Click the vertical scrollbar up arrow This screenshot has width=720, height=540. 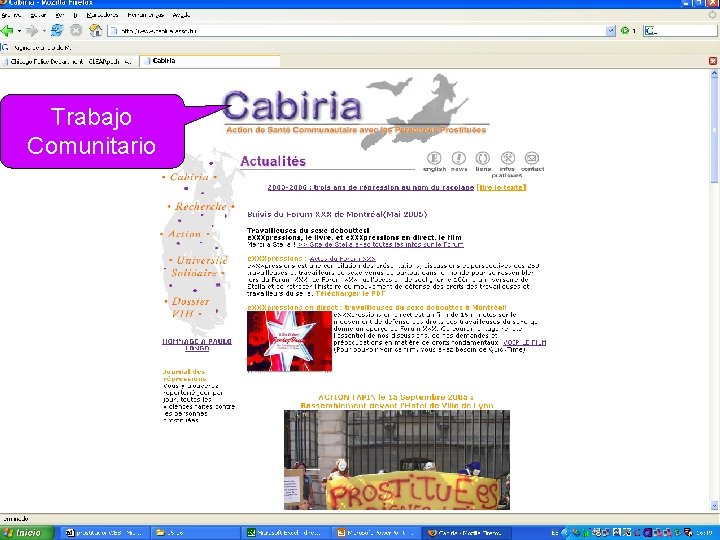pos(714,73)
